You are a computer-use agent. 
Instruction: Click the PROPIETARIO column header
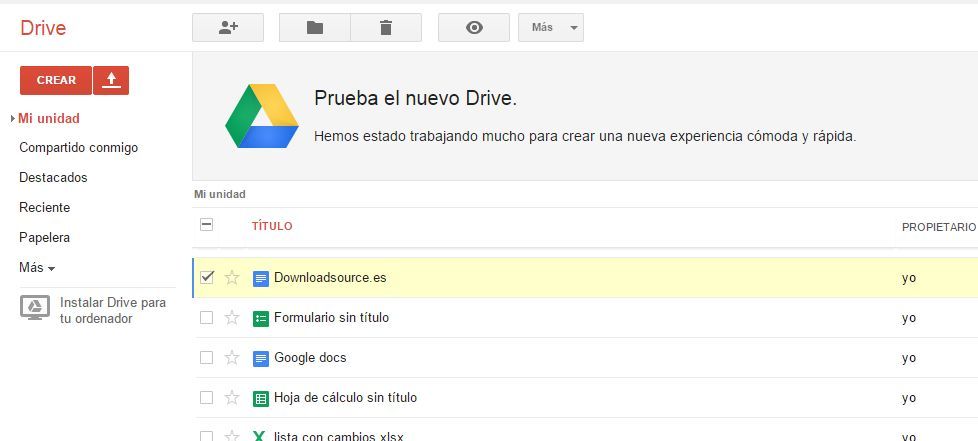pos(939,227)
